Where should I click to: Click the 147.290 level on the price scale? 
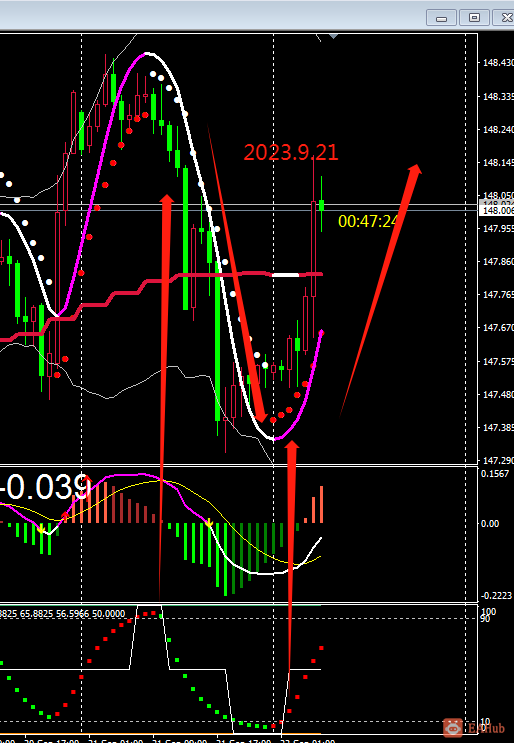click(x=498, y=460)
